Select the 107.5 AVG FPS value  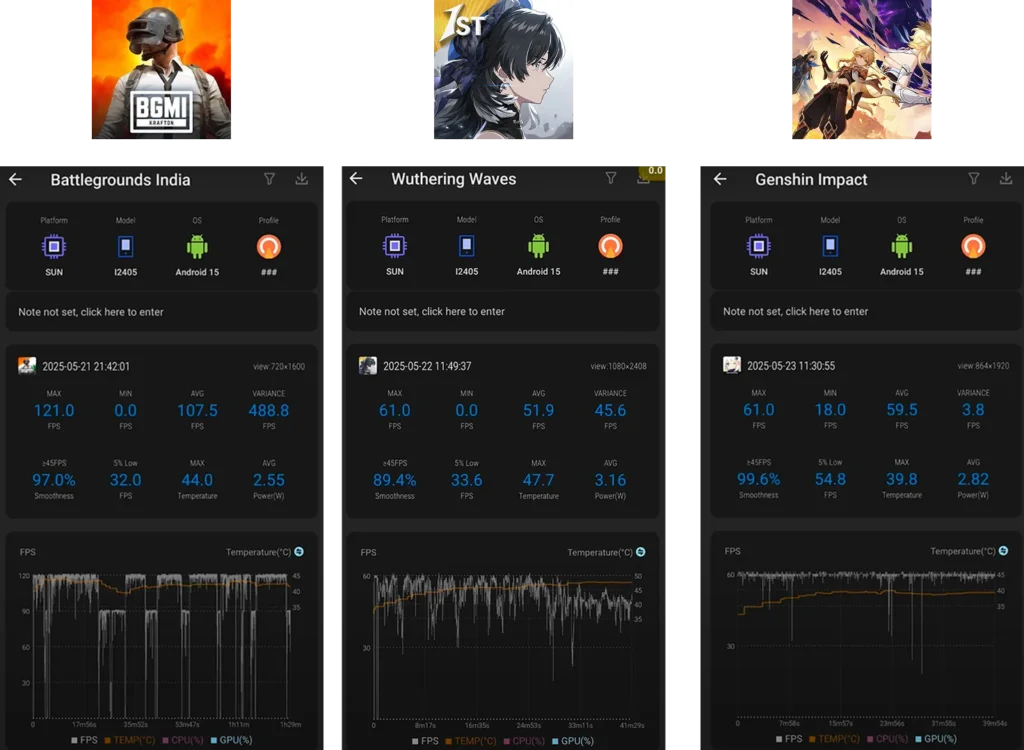click(197, 410)
